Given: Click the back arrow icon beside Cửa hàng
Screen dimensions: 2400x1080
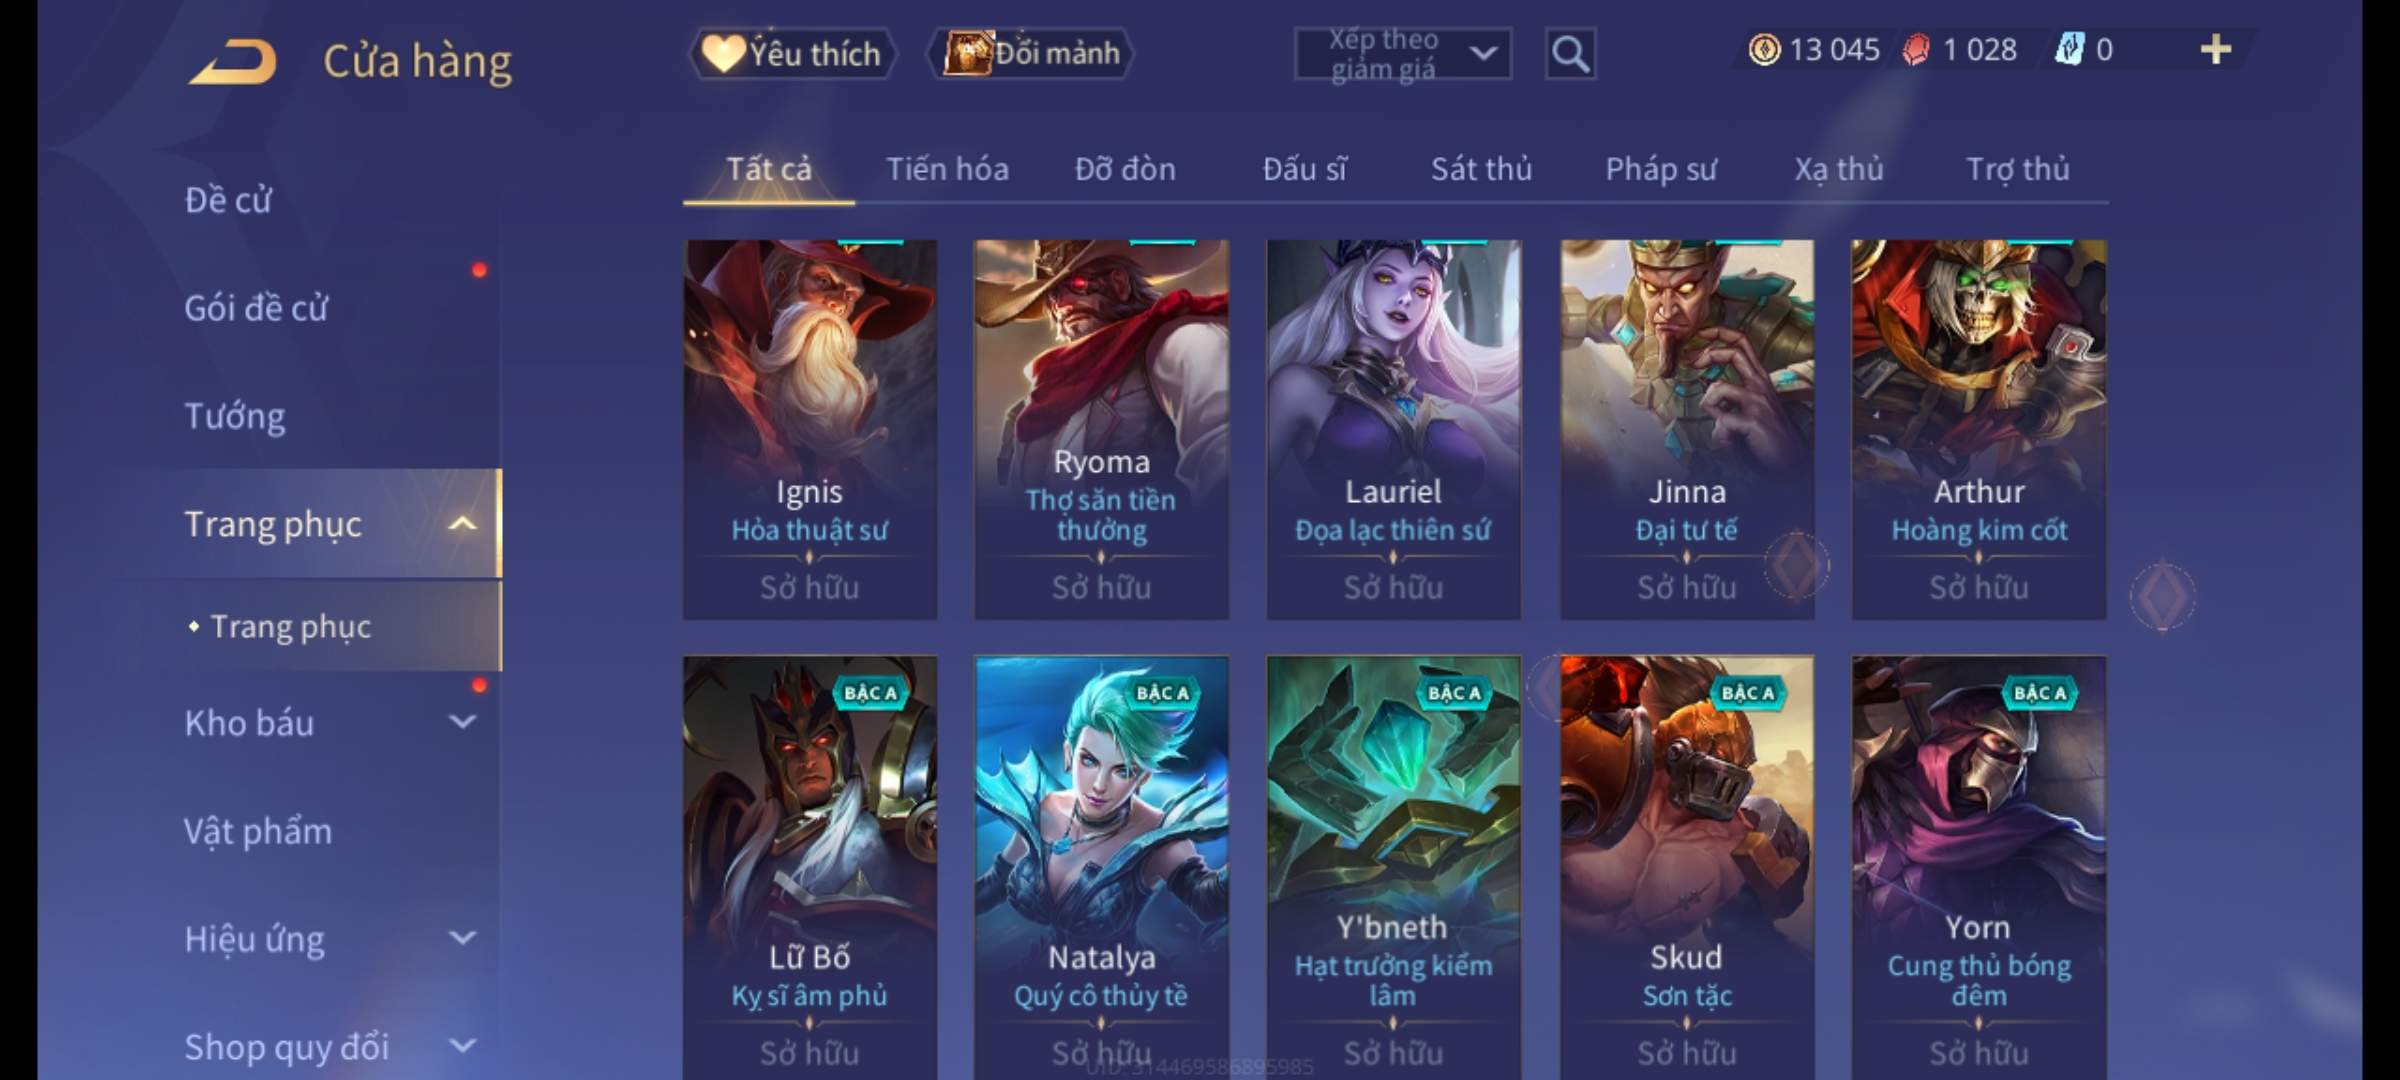Looking at the screenshot, I should pos(233,62).
